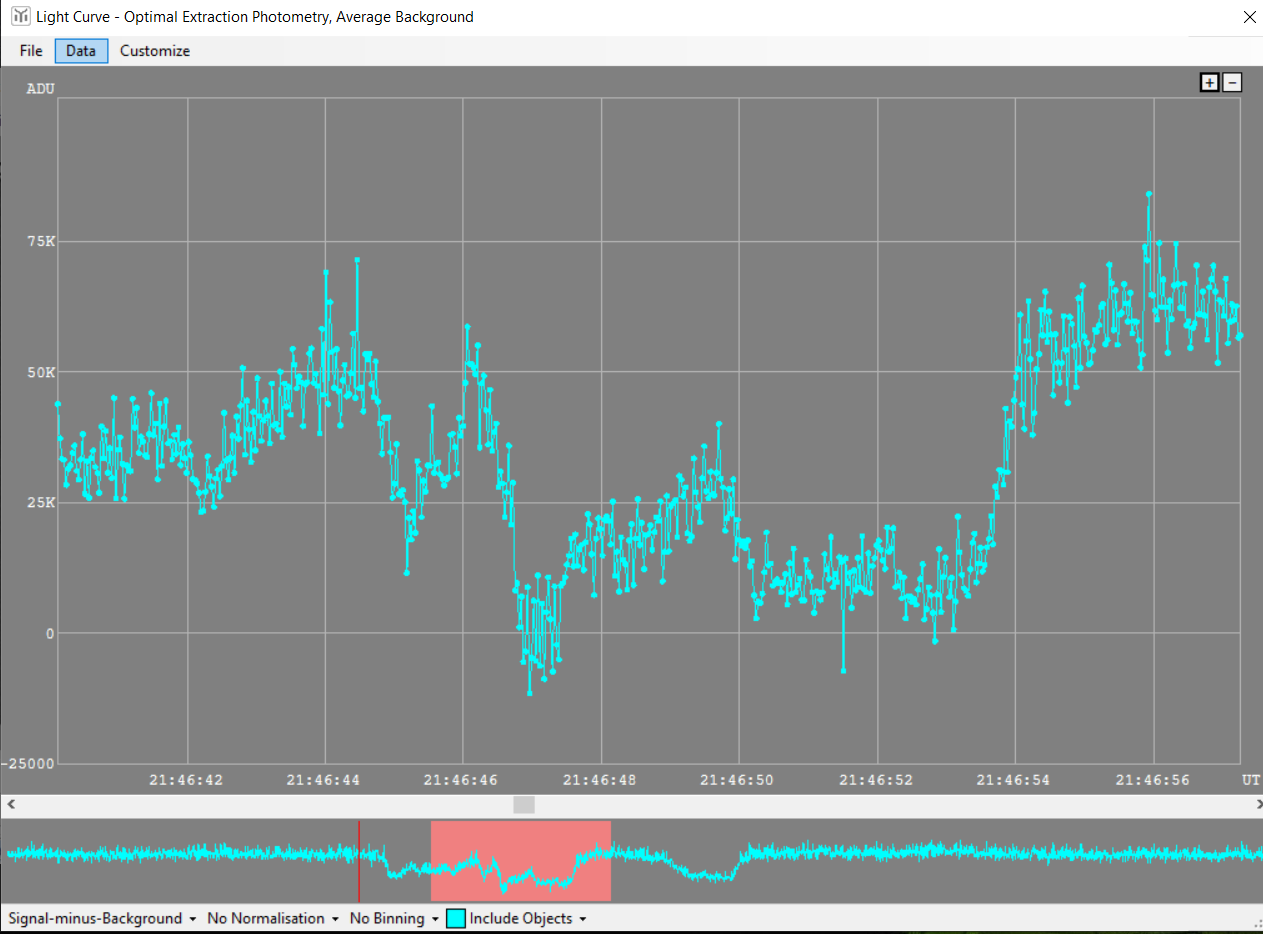This screenshot has width=1263, height=934.
Task: Click the horizontal scrollbar thumb
Action: pos(524,804)
